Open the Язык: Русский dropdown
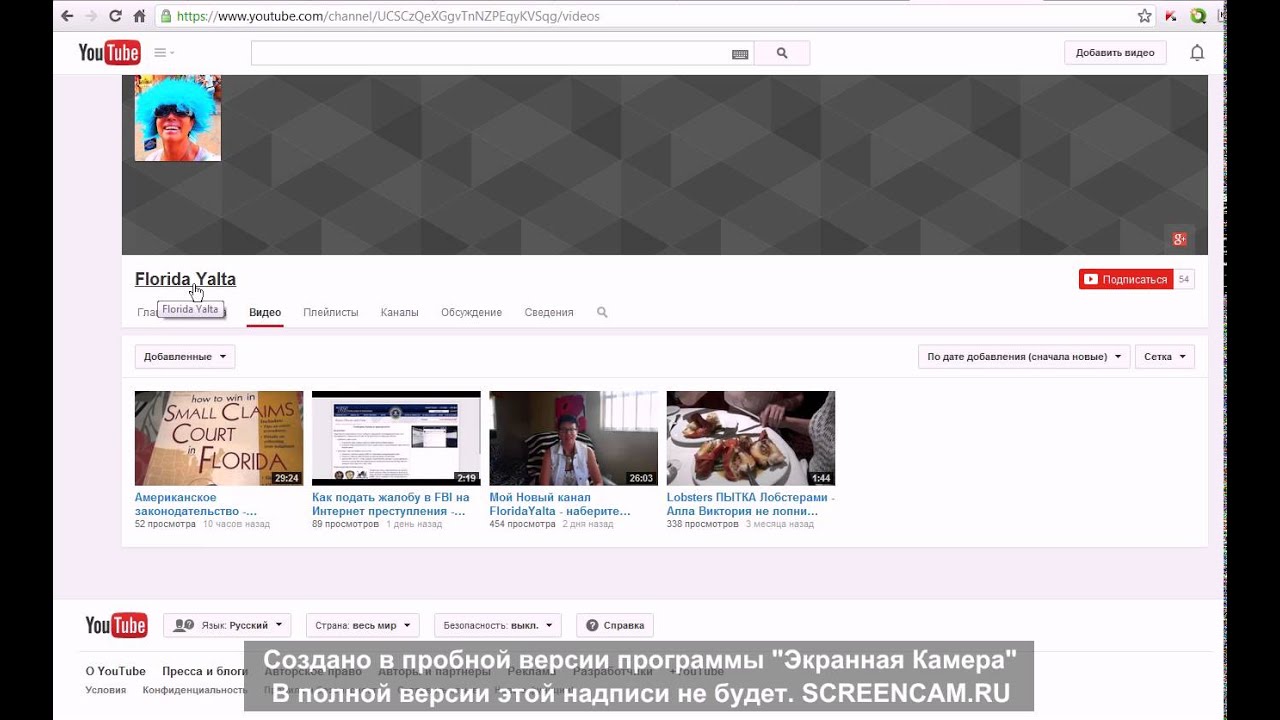 tap(227, 625)
